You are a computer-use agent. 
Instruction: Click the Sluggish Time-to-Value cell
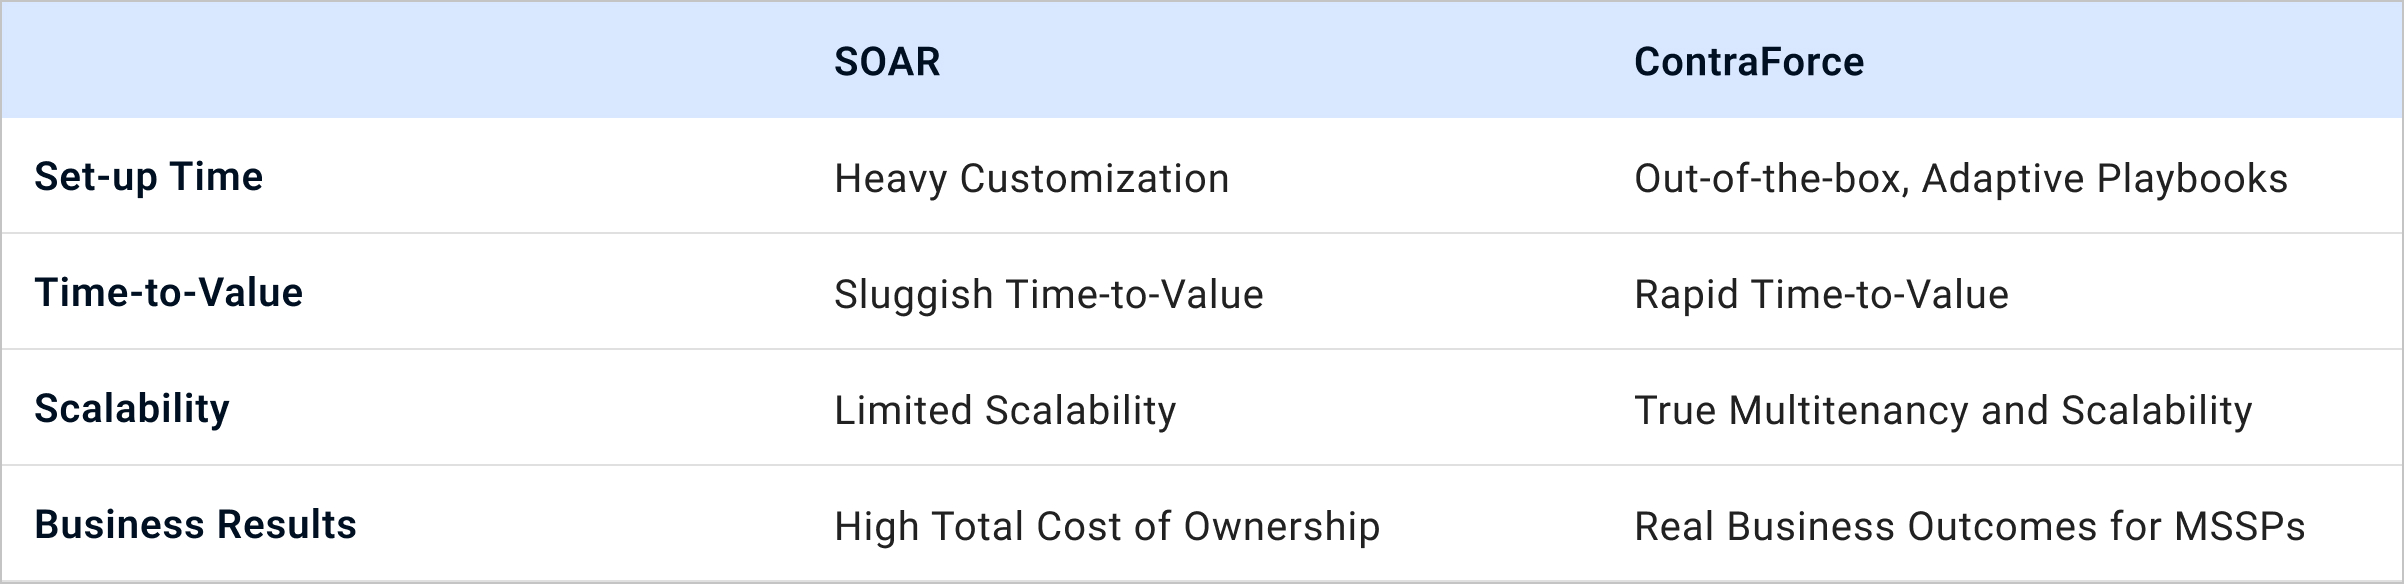1048,295
